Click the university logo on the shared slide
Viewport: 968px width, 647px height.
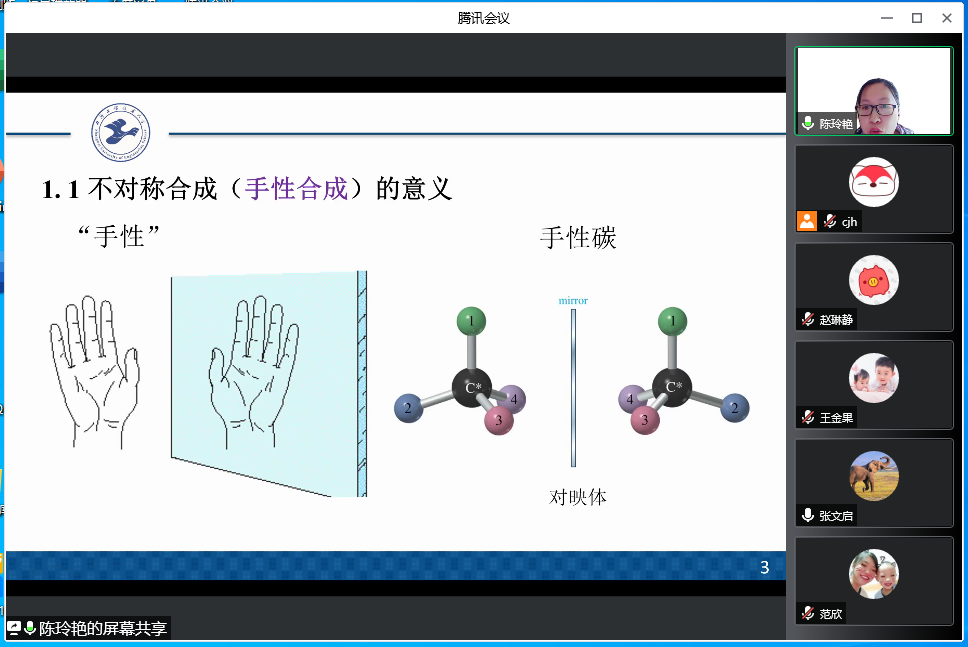pos(120,133)
